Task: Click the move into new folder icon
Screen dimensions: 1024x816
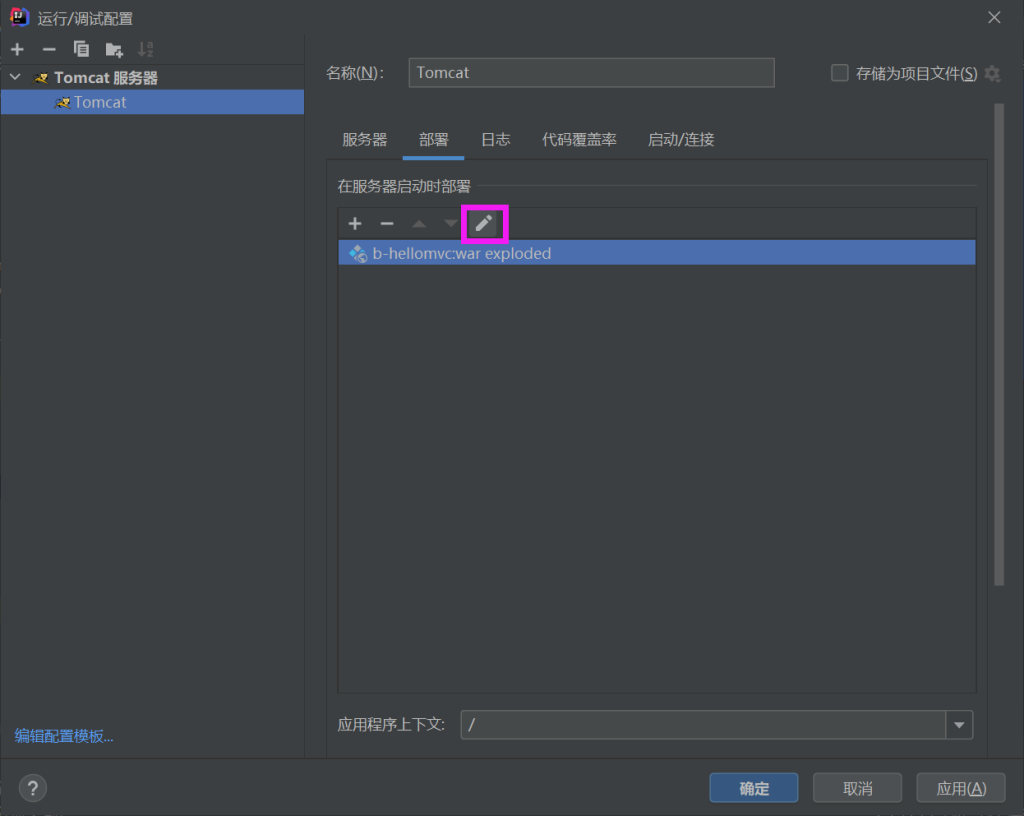Action: 114,49
